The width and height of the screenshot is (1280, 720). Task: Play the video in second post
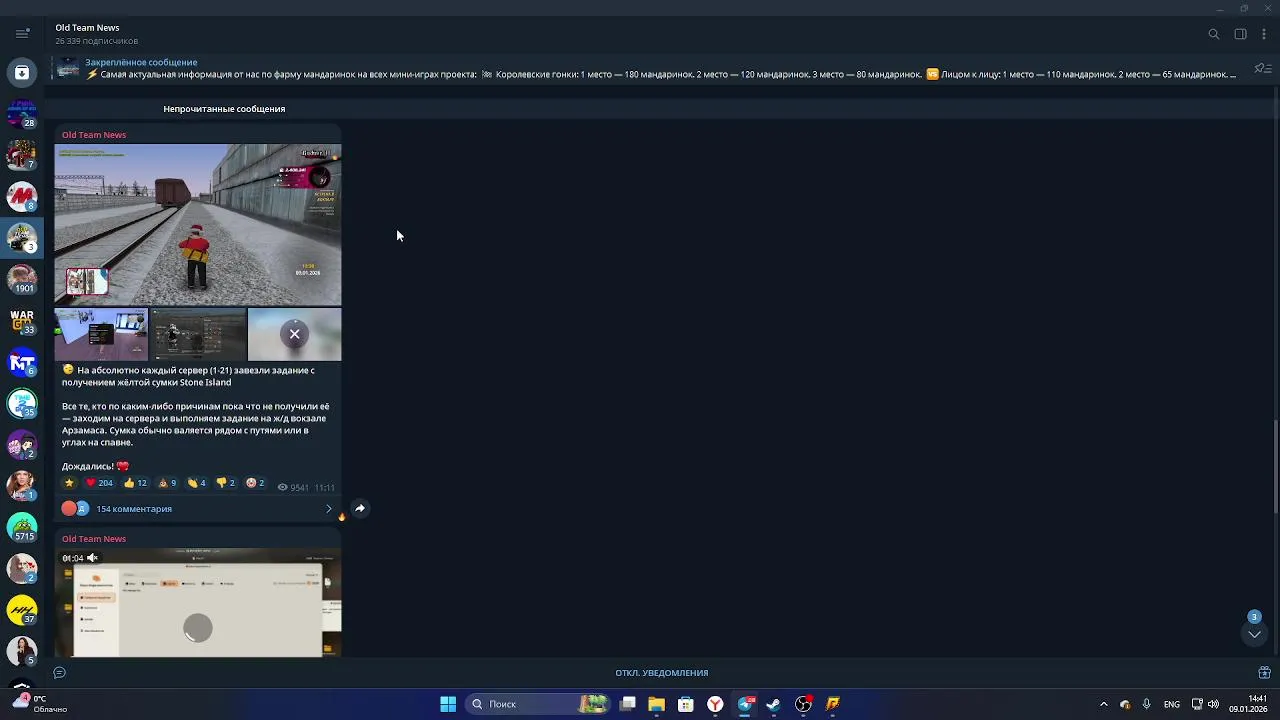click(x=198, y=628)
